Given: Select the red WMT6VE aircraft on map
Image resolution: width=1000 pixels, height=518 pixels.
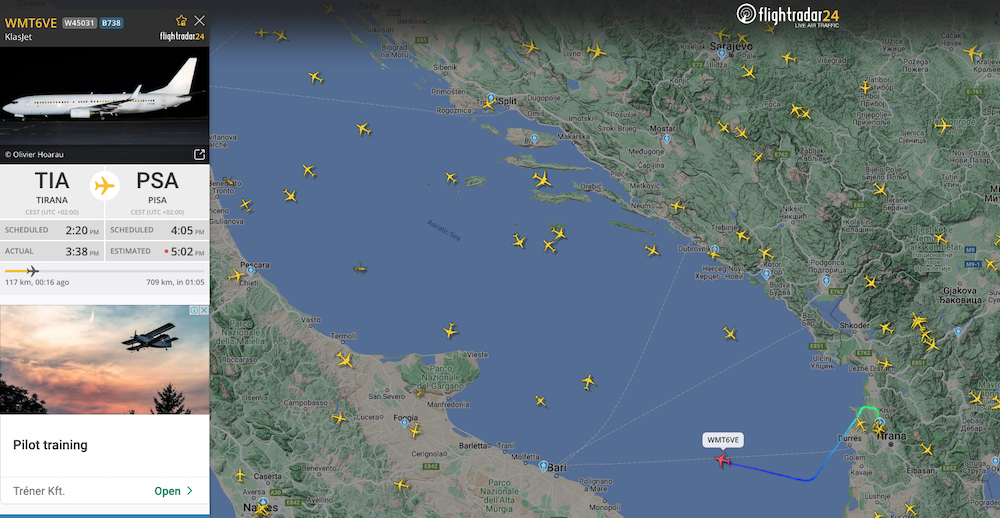Looking at the screenshot, I should click(722, 459).
